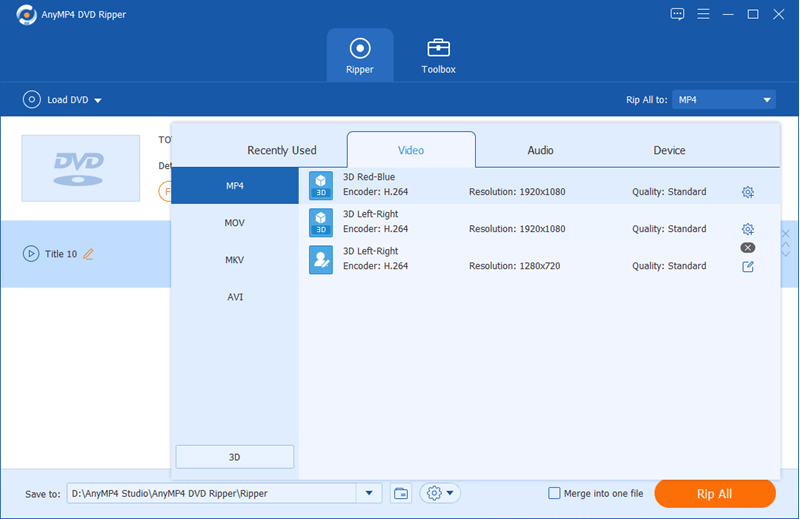Open the output folder icon
The image size is (800, 519).
tap(401, 493)
